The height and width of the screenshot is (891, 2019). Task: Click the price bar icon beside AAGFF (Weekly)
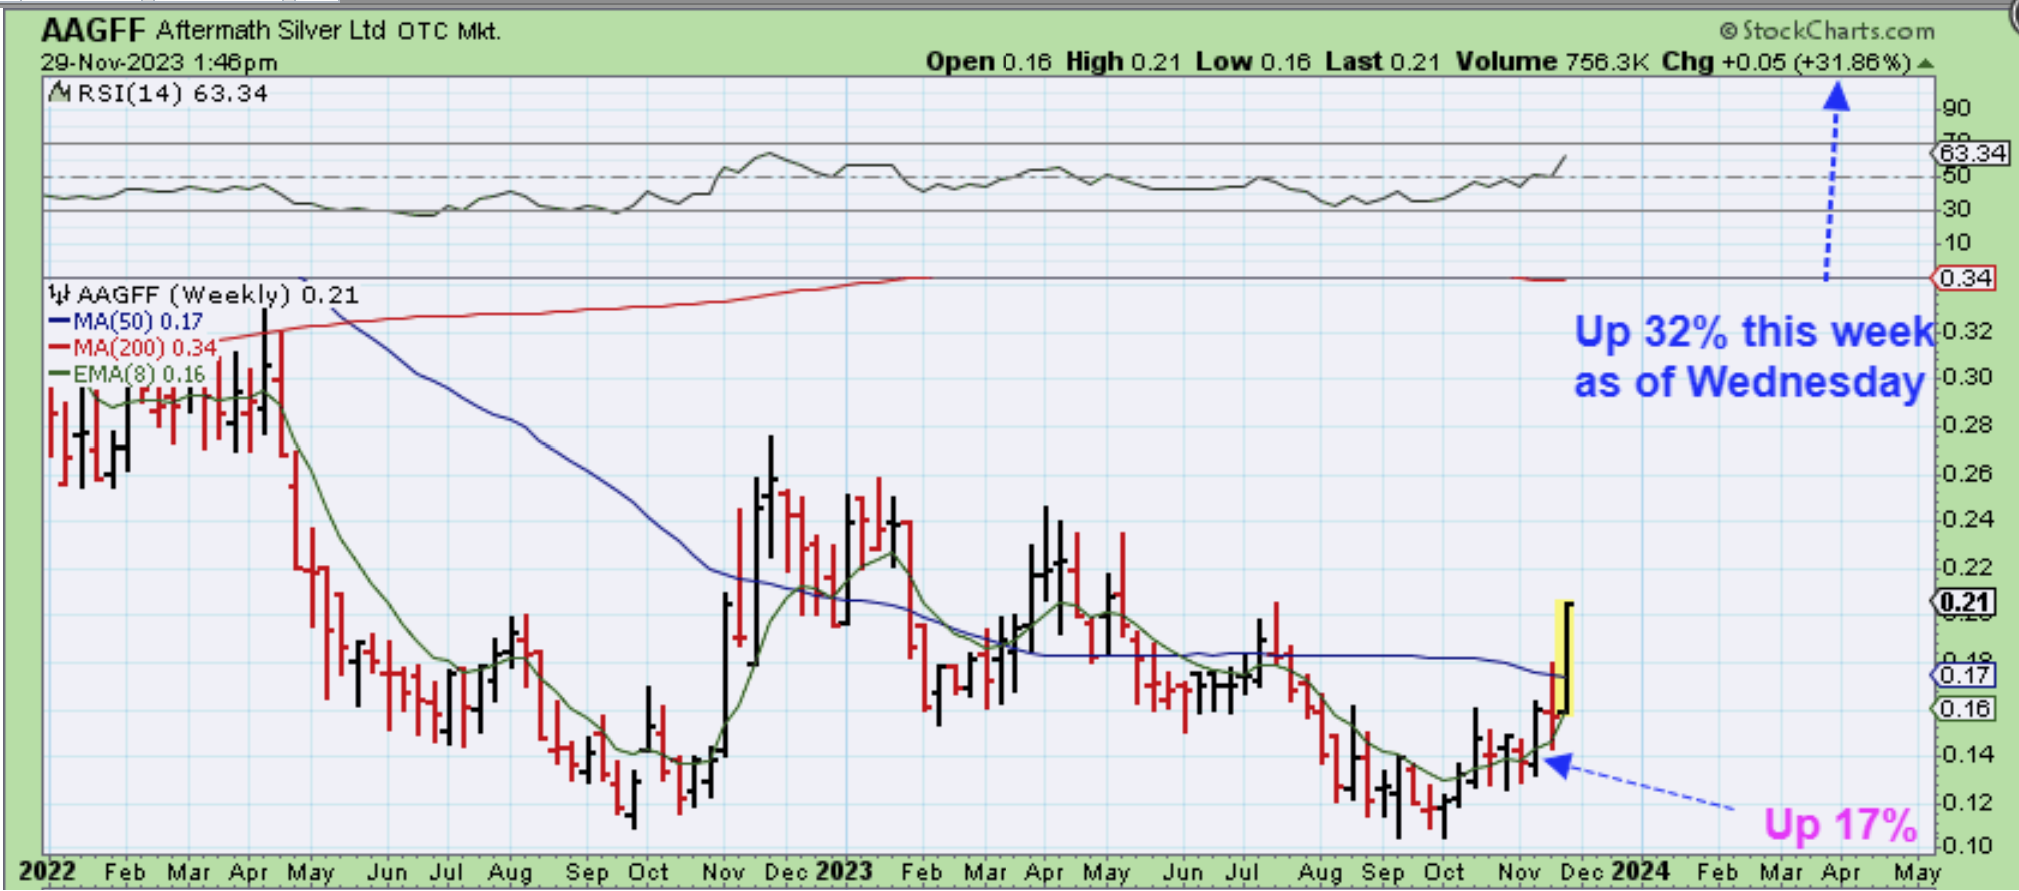pos(60,295)
